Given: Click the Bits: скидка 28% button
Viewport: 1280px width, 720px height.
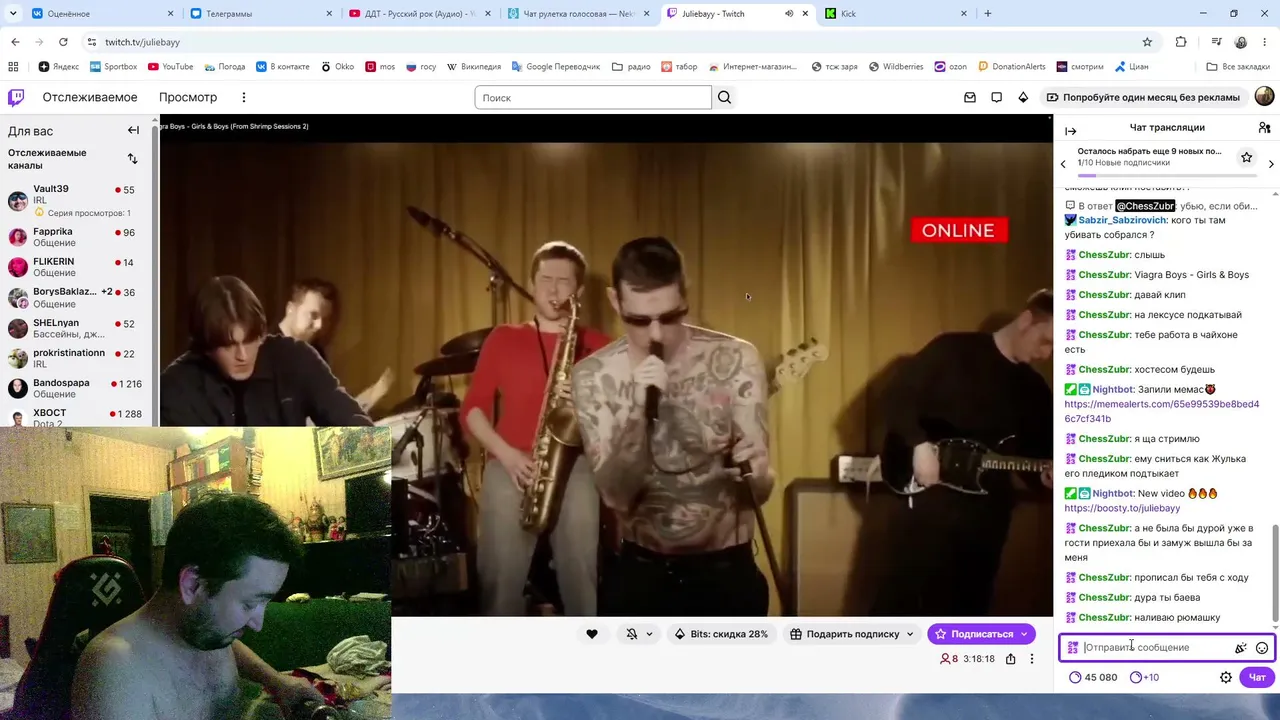Looking at the screenshot, I should pos(721,634).
